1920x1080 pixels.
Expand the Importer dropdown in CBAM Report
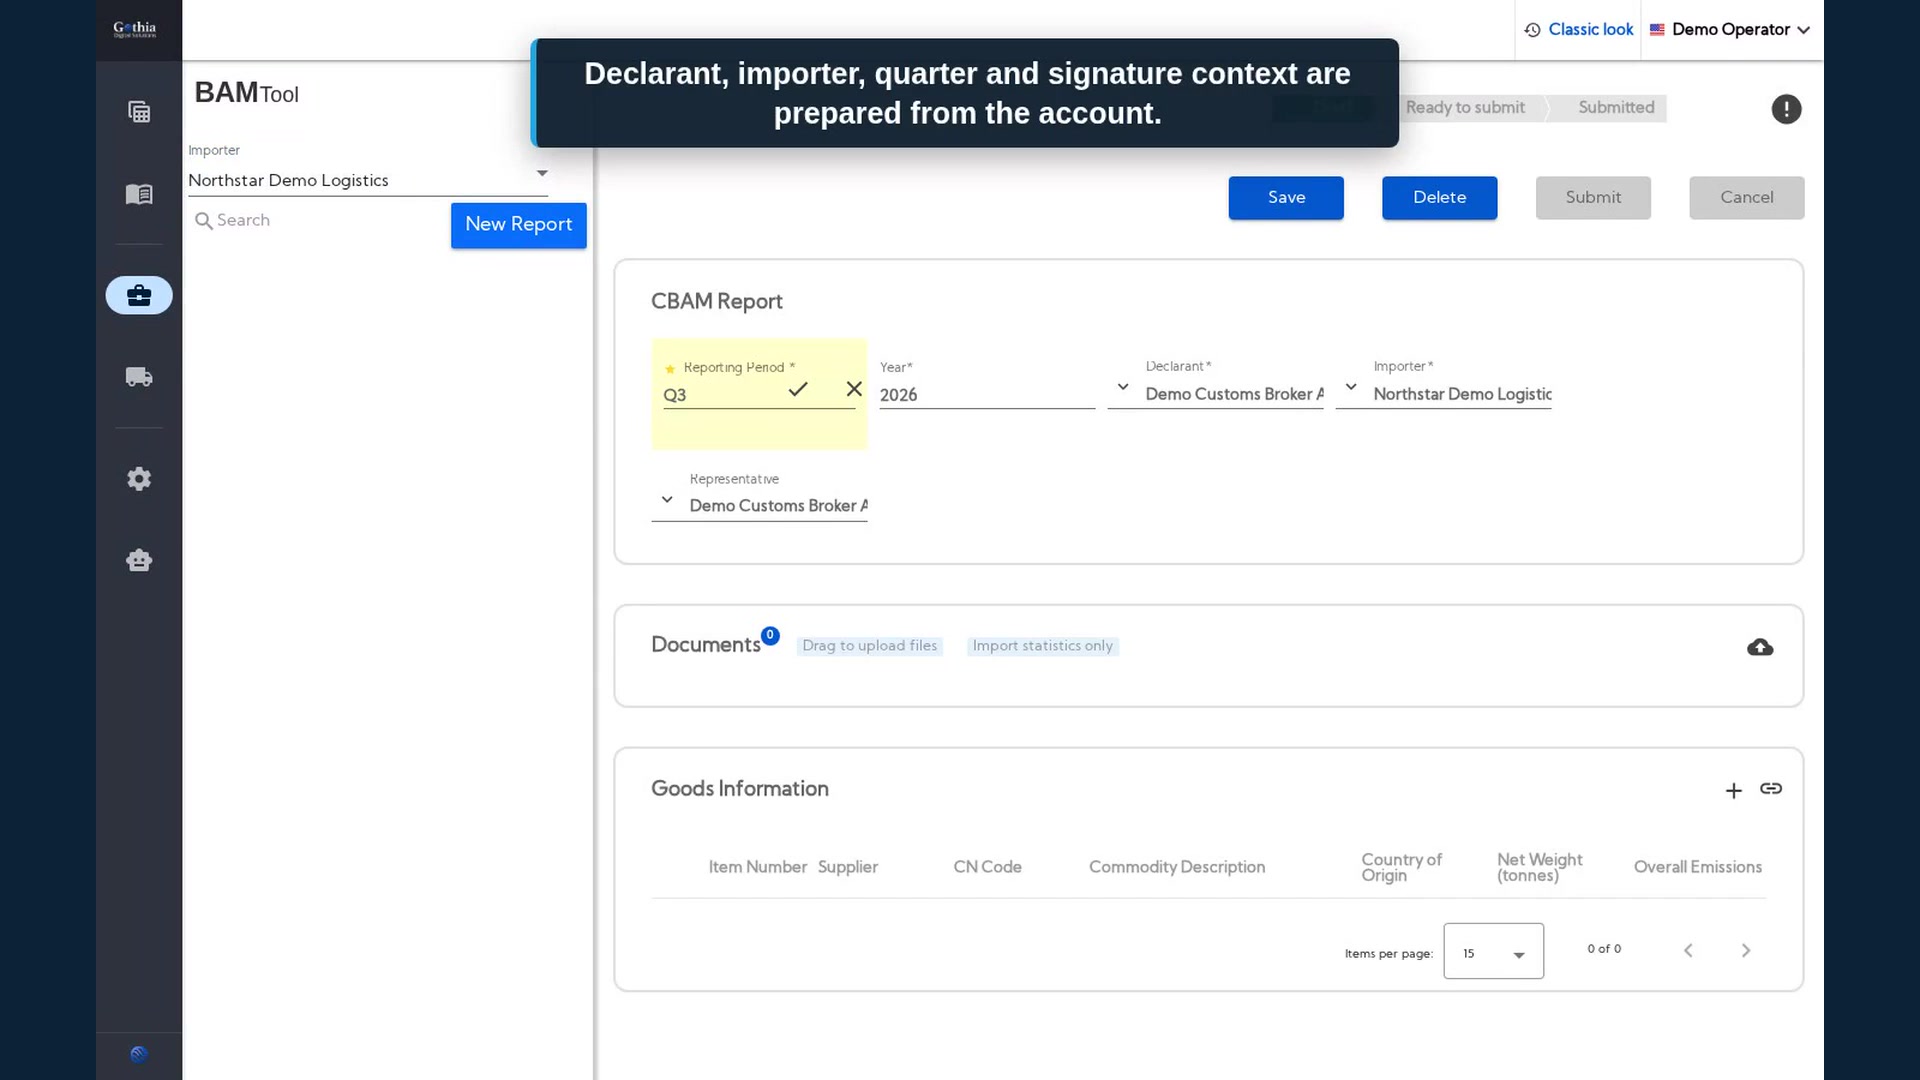tap(1351, 387)
